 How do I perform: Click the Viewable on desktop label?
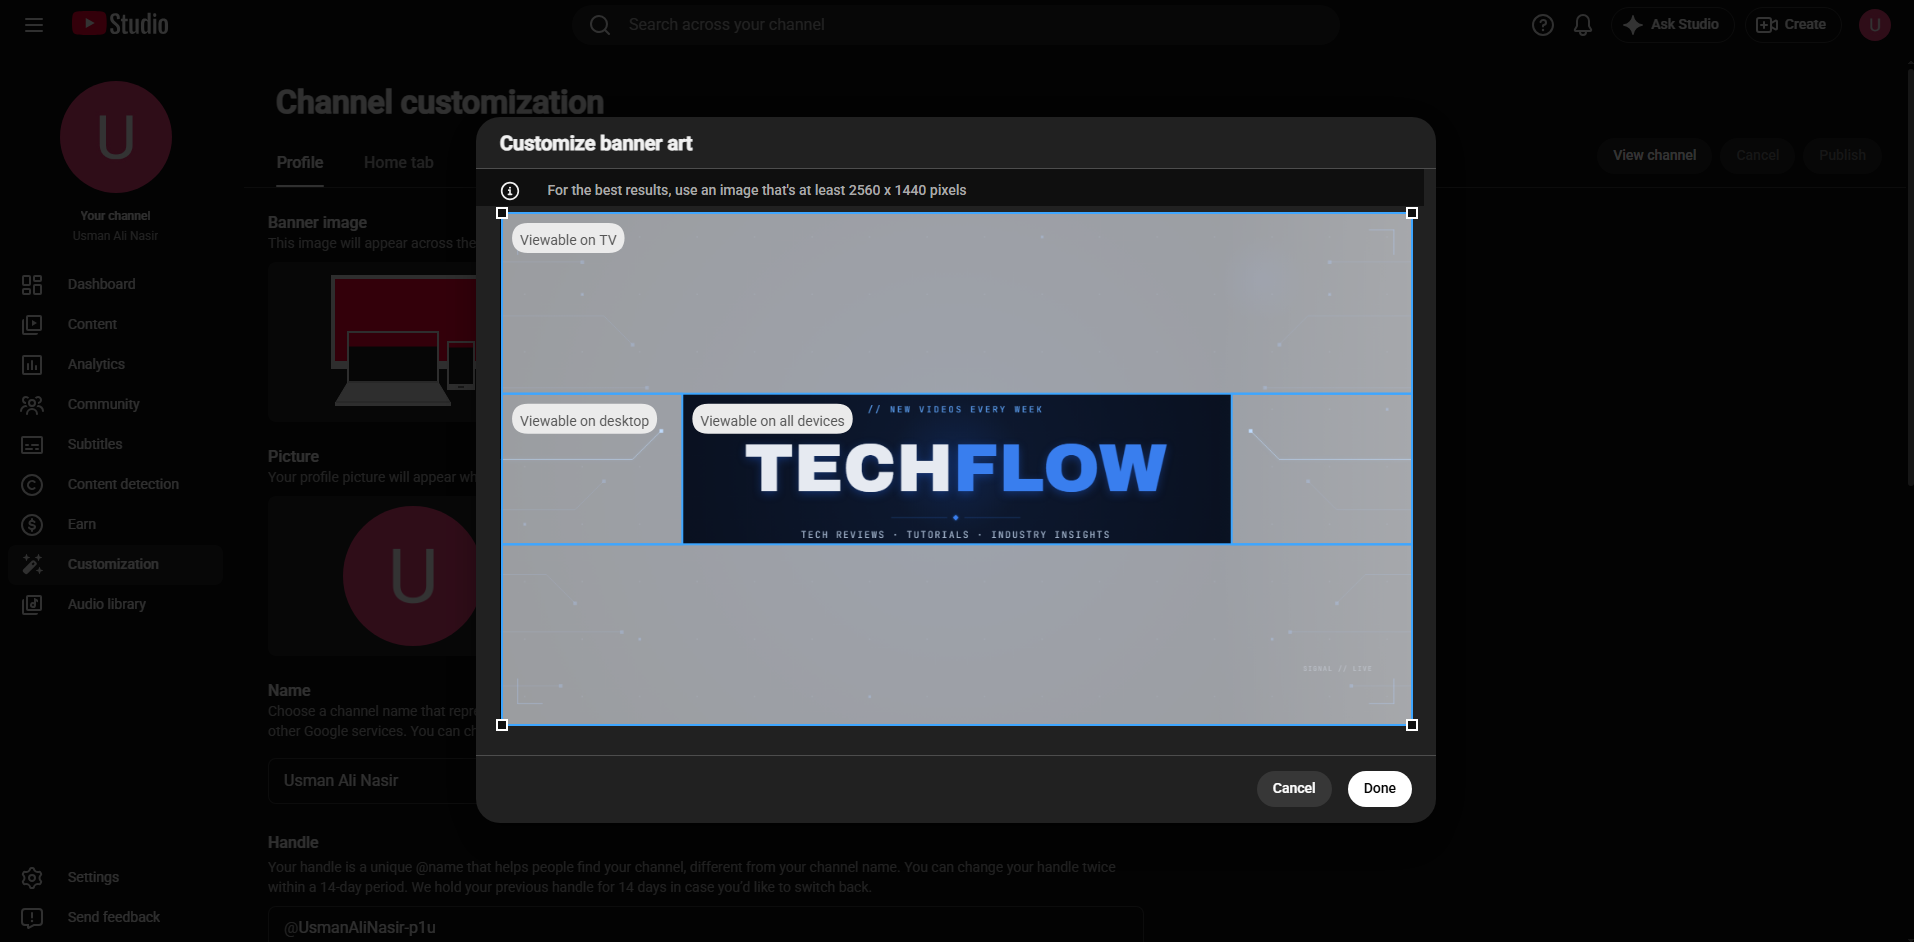point(584,421)
